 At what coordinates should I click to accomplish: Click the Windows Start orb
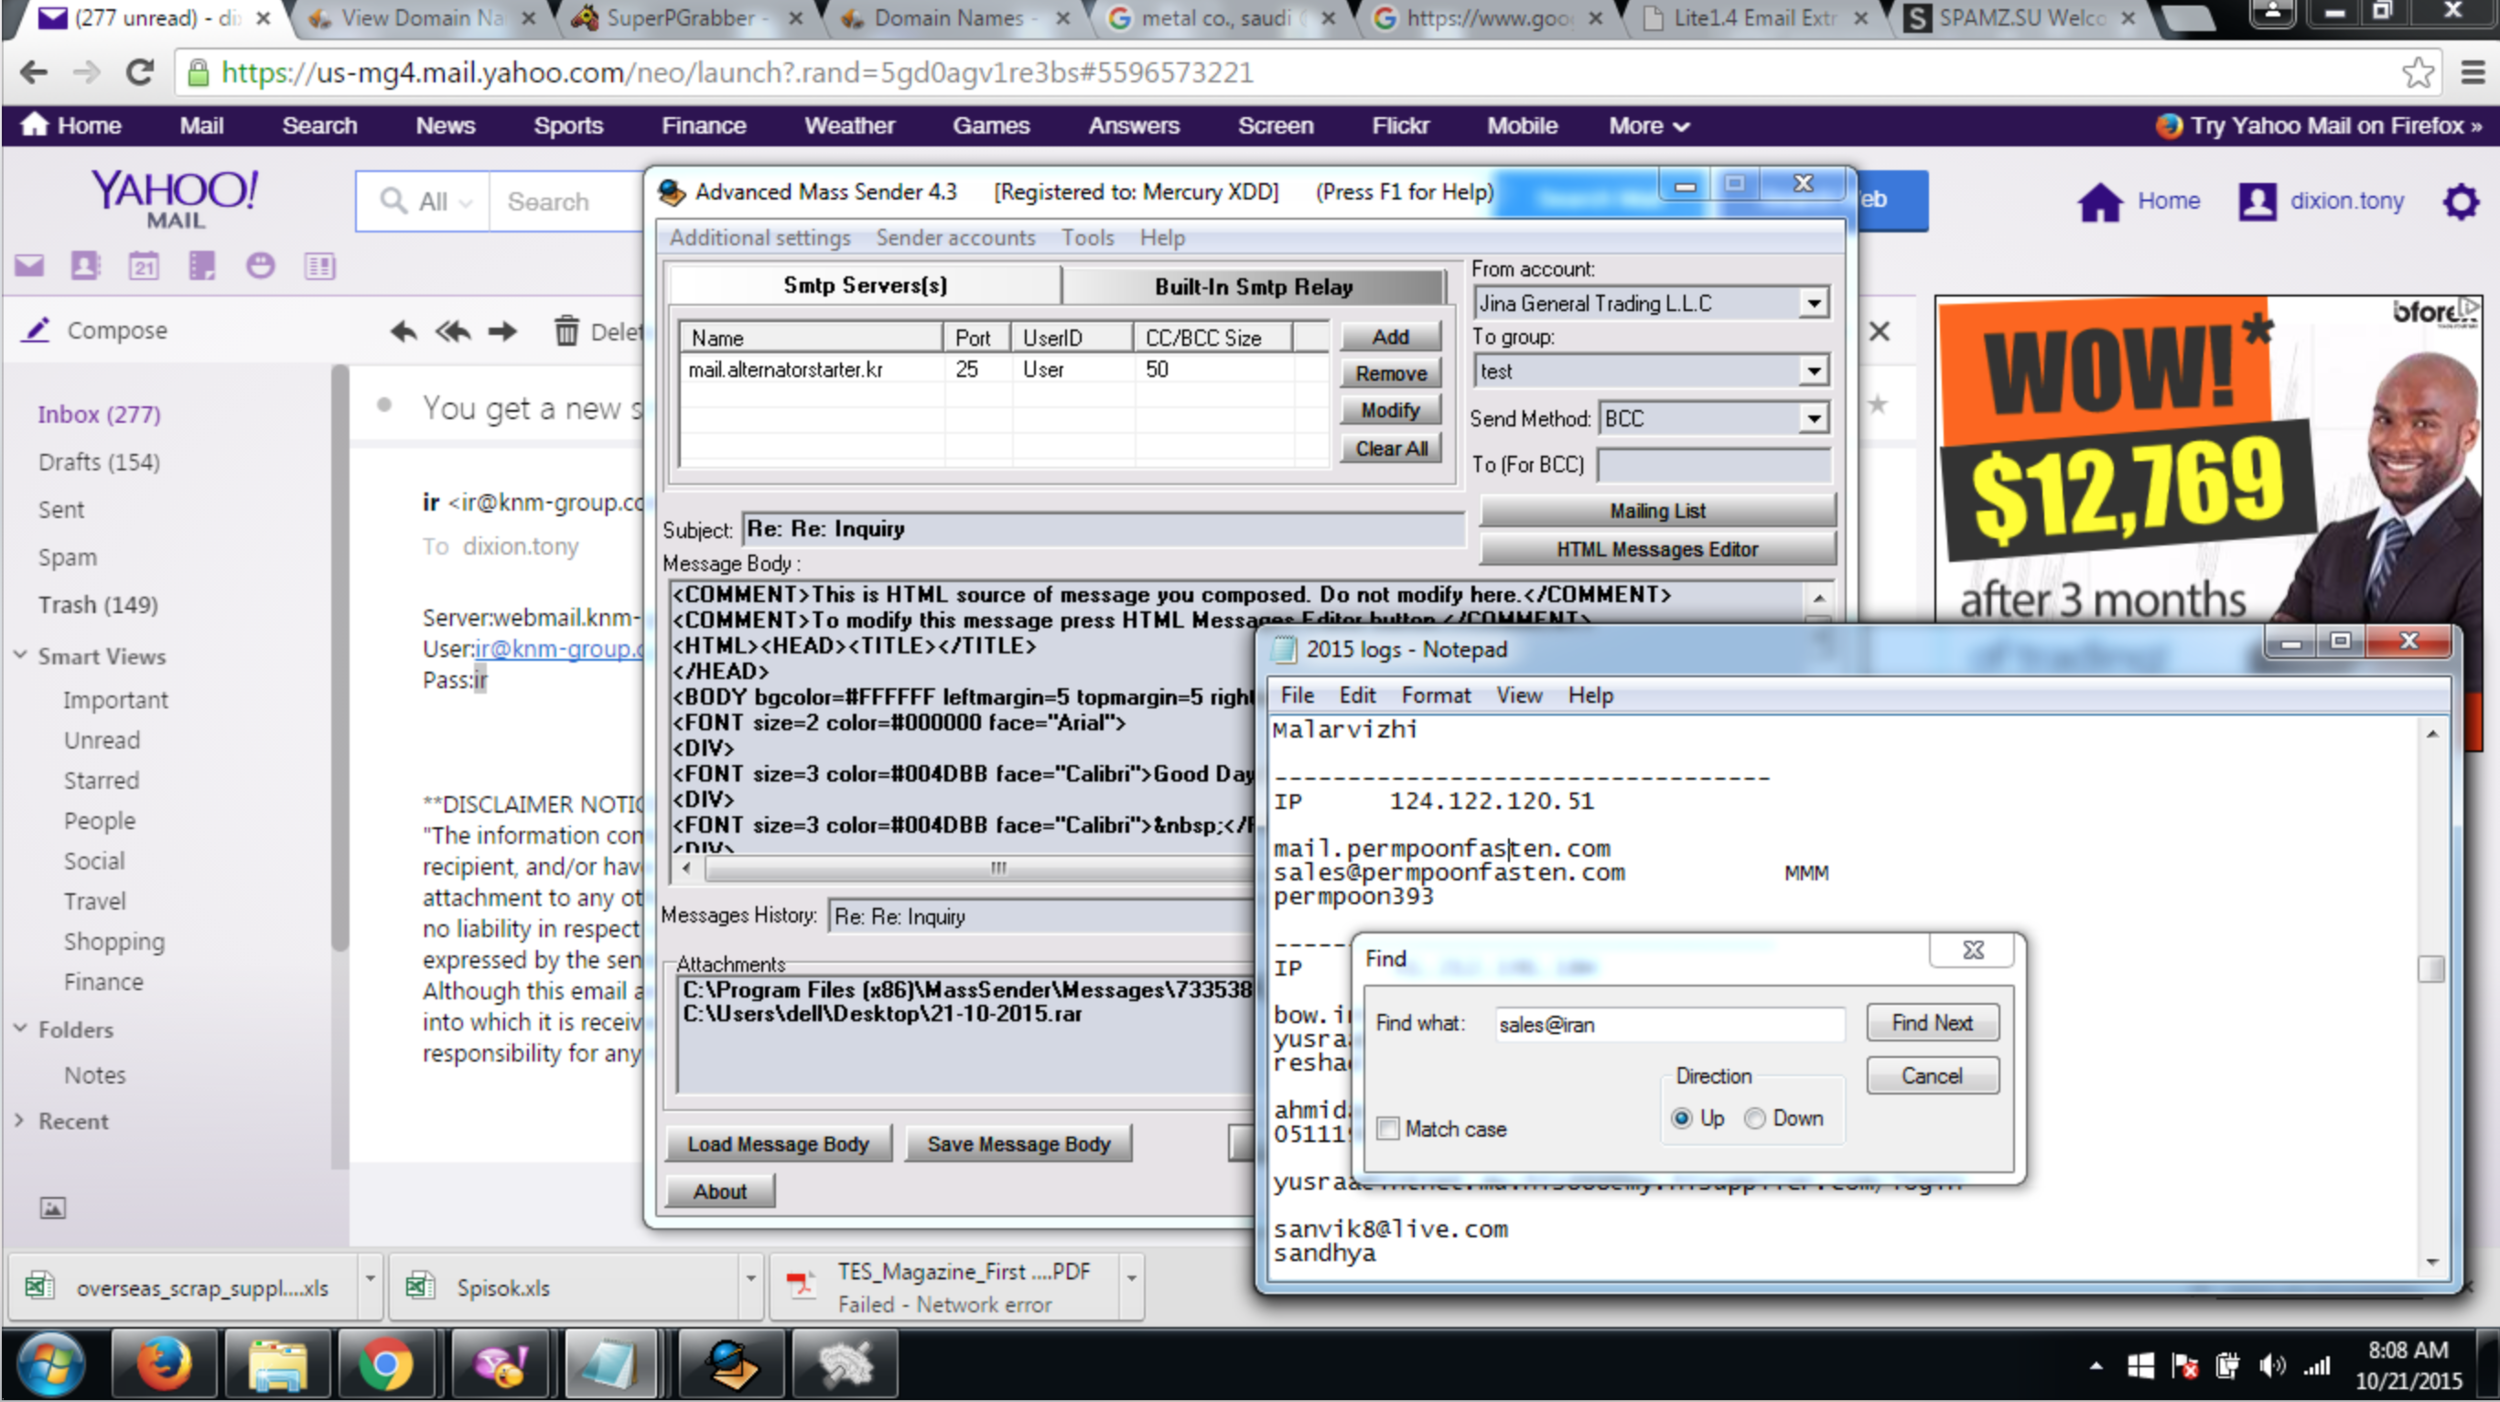tap(51, 1364)
